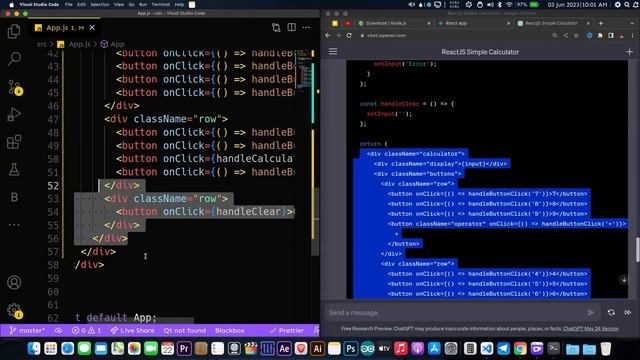Click the send message arrow button
This screenshot has width=640, height=360.
pos(590,313)
